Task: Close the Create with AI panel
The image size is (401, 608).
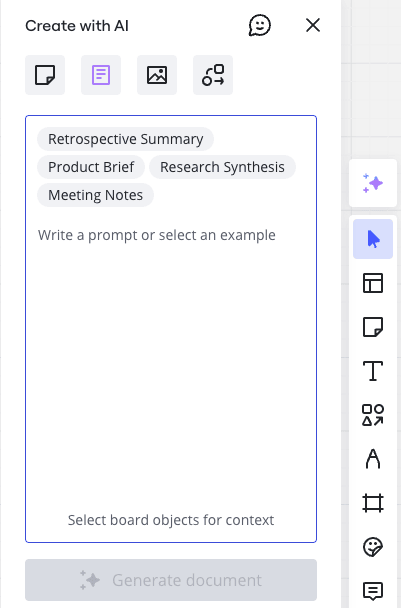Action: tap(313, 26)
